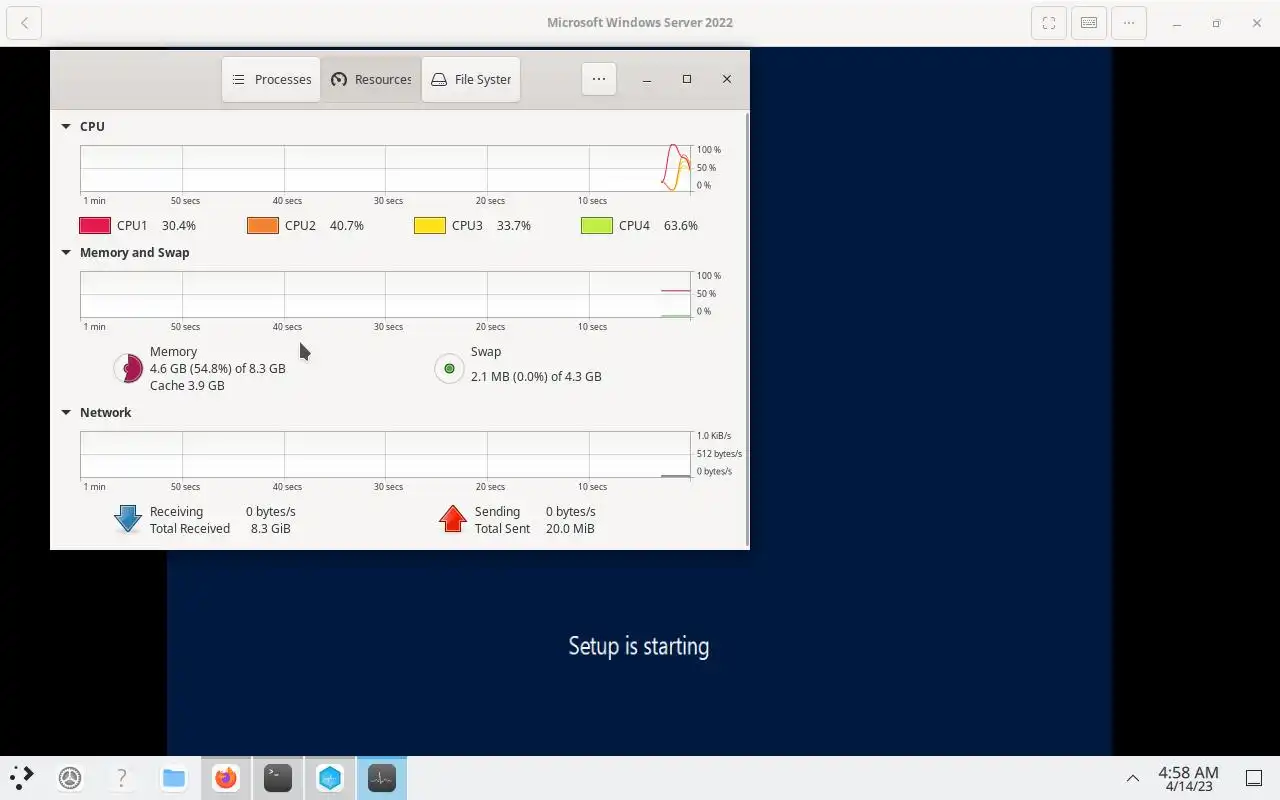Open the viewer's keyboard shortcuts button
1280x800 pixels.
1089,23
